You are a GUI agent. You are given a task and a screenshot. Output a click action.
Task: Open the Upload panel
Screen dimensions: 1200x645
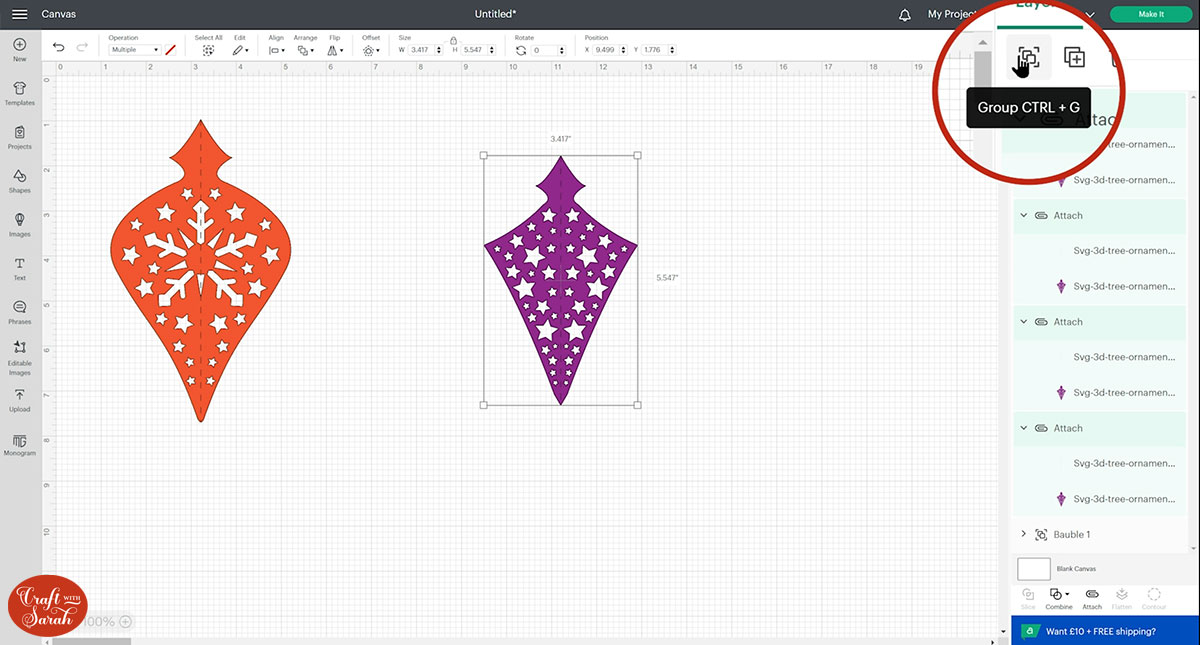click(x=20, y=399)
